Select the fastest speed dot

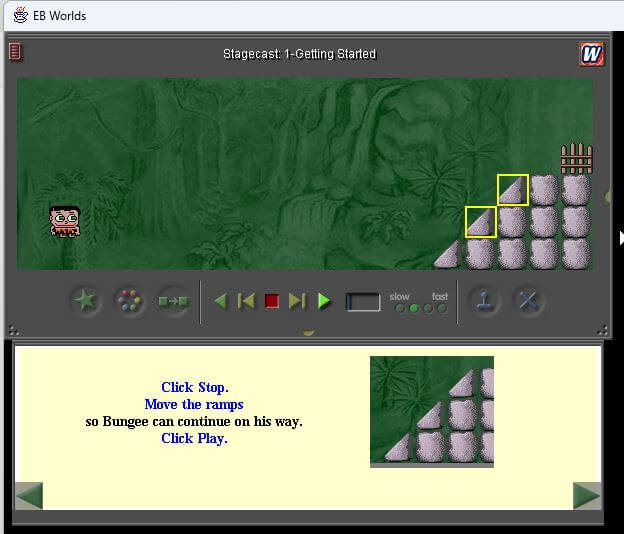coord(442,308)
